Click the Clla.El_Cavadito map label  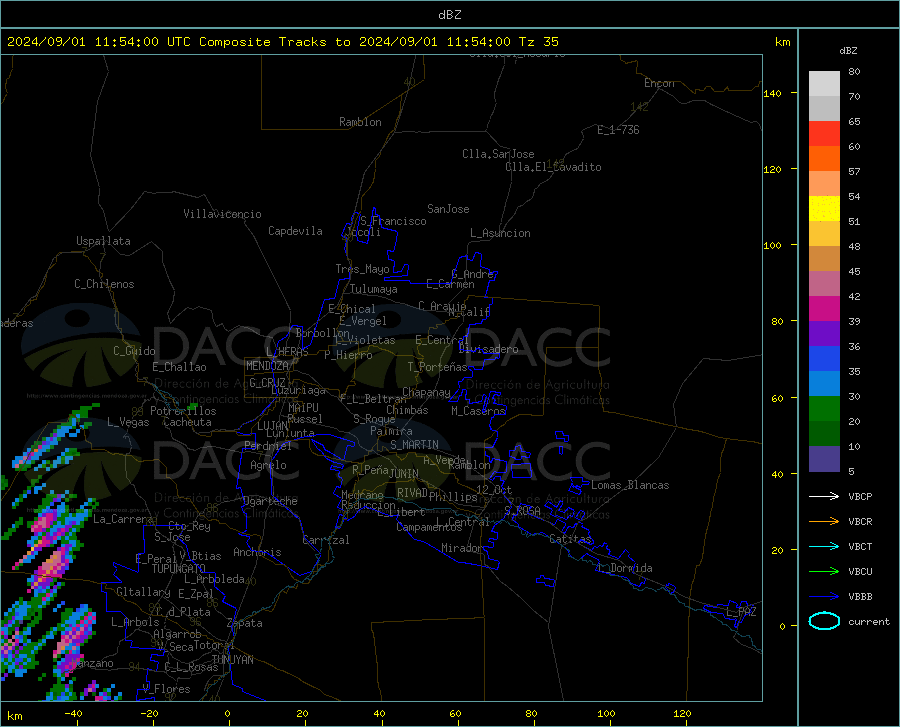pyautogui.click(x=553, y=167)
